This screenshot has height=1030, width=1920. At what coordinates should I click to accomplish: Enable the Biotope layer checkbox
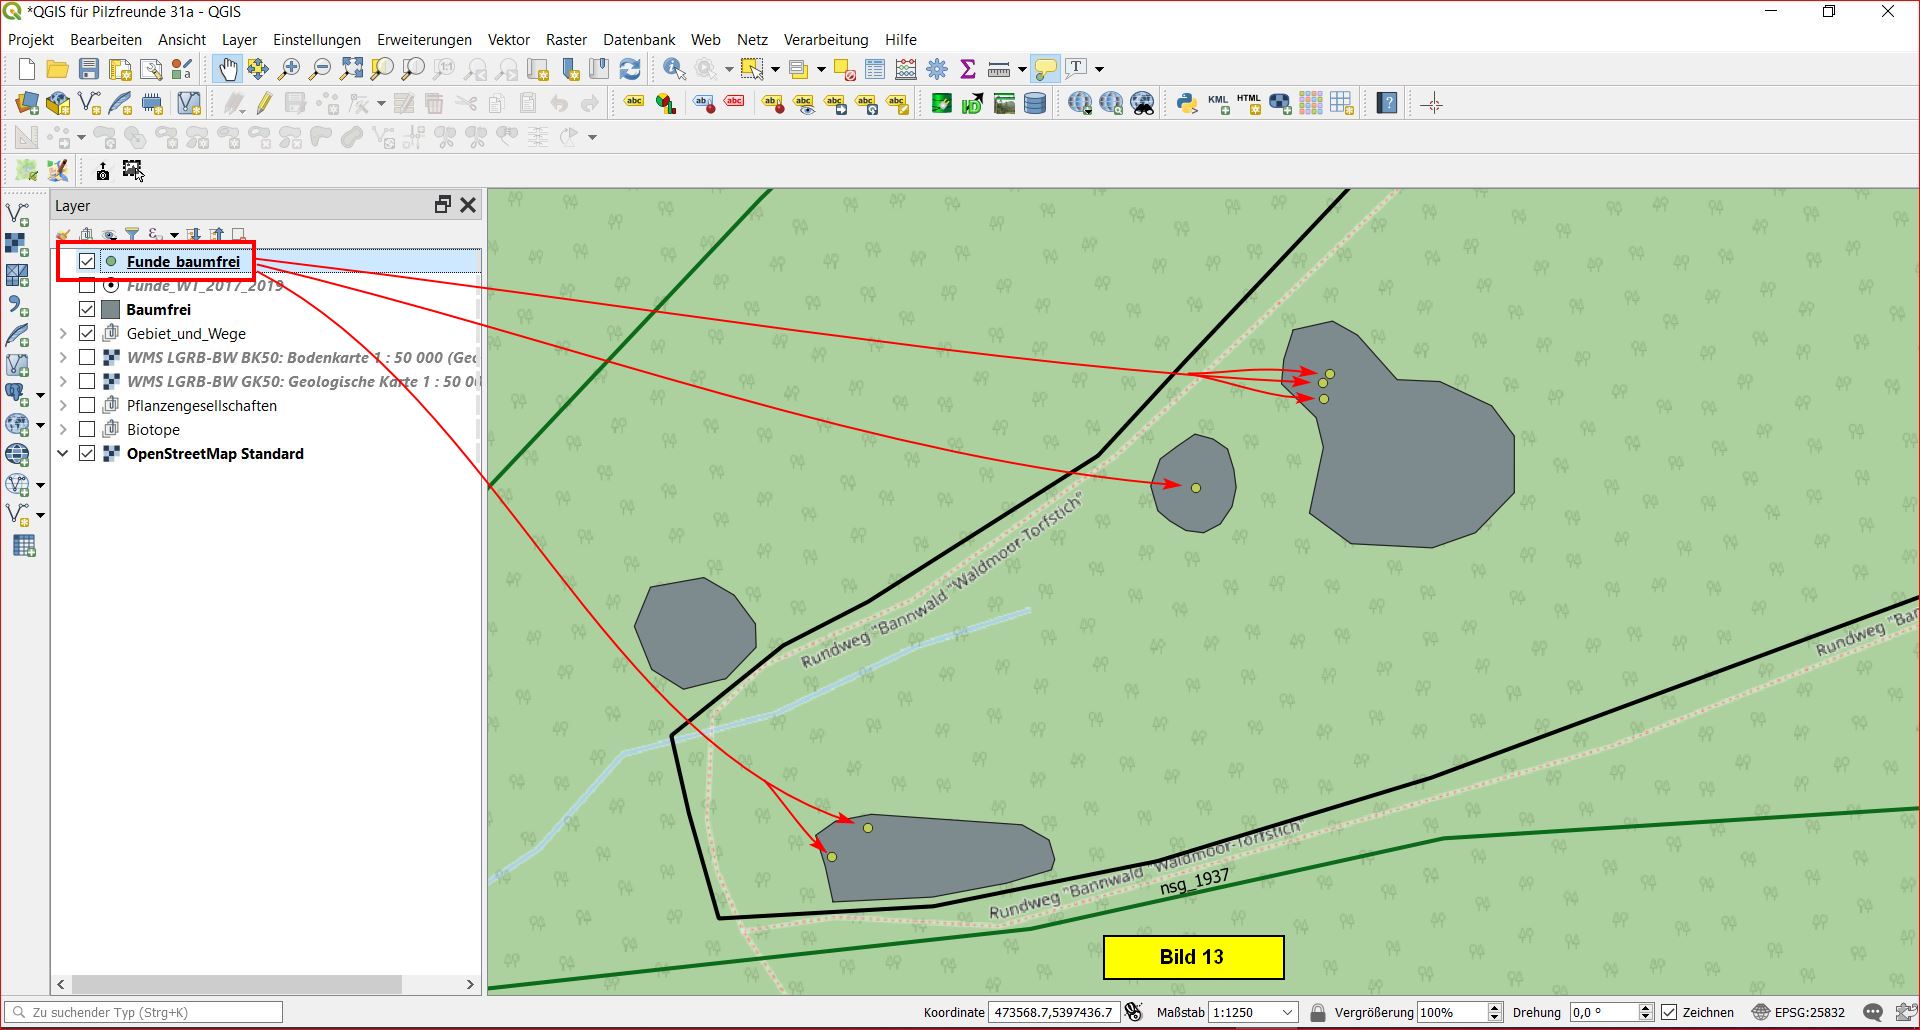87,430
